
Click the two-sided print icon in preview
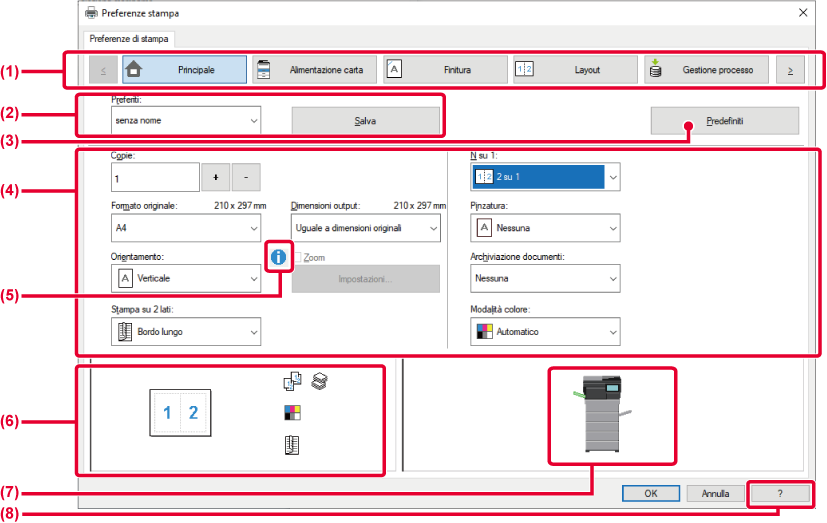click(292, 447)
